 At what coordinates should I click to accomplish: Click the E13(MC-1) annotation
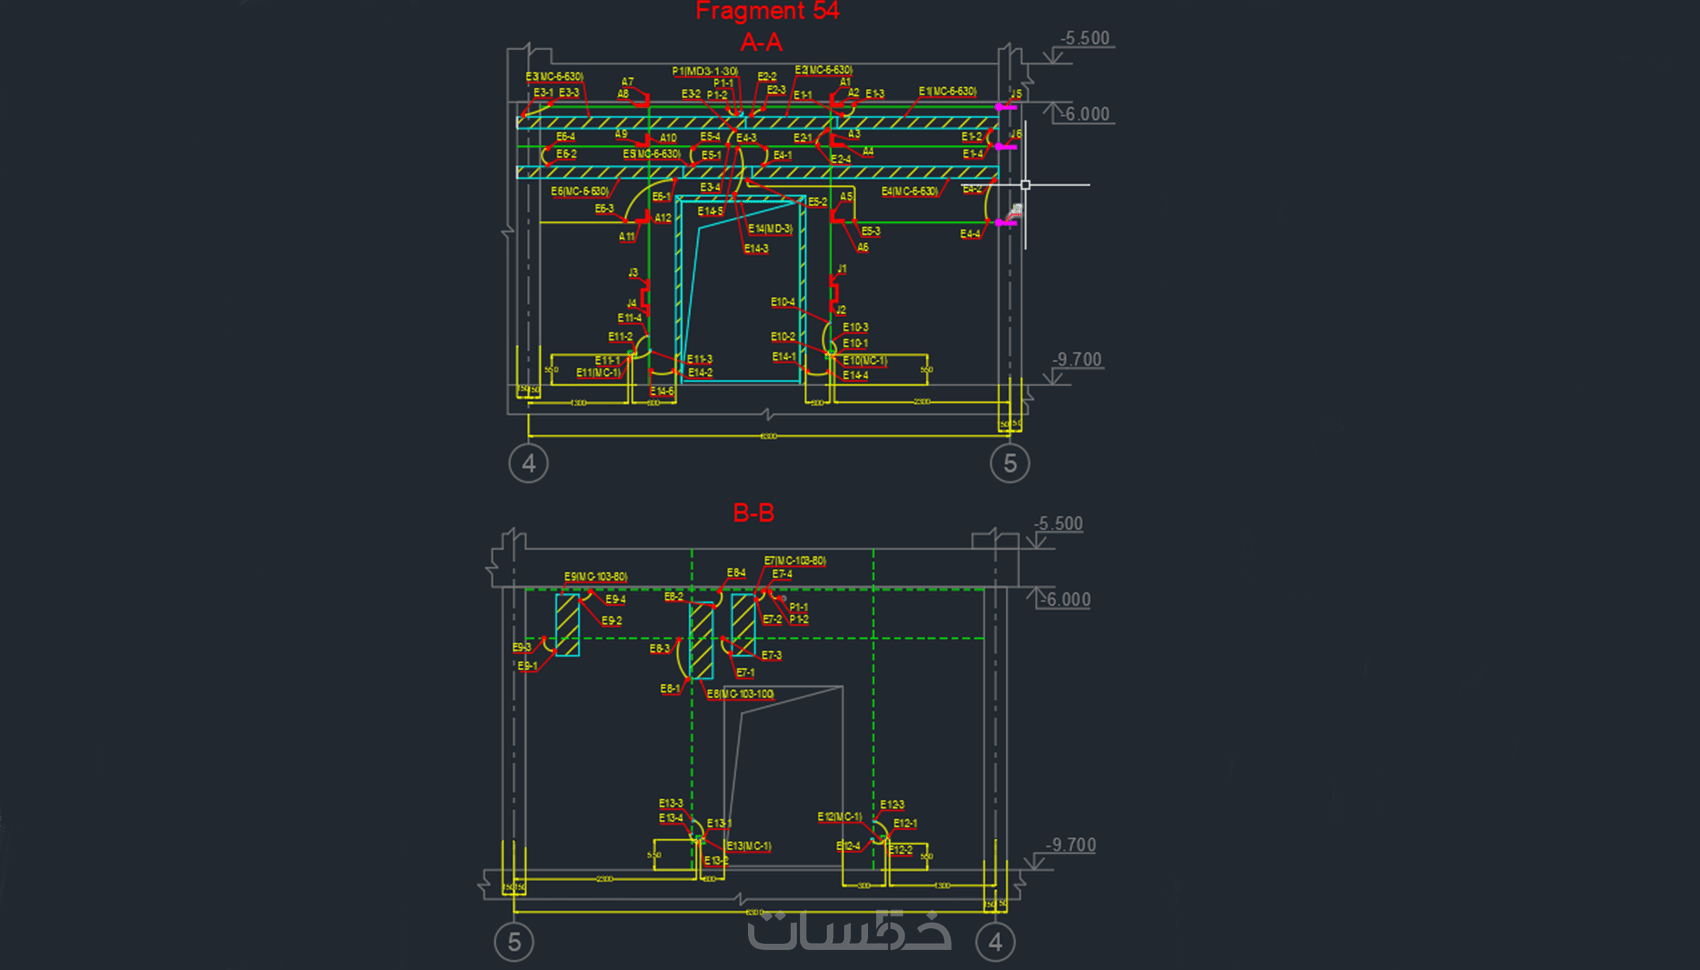(x=749, y=846)
